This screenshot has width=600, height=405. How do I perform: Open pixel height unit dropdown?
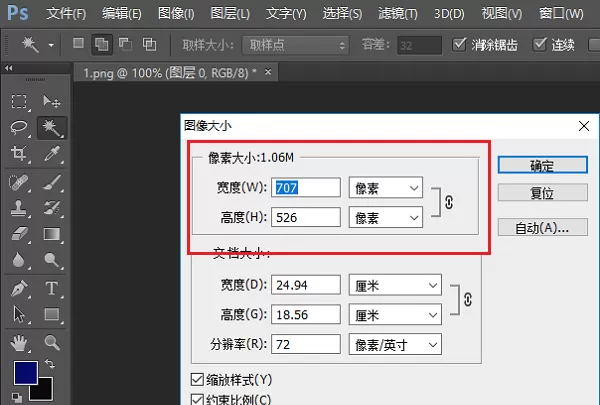[386, 217]
